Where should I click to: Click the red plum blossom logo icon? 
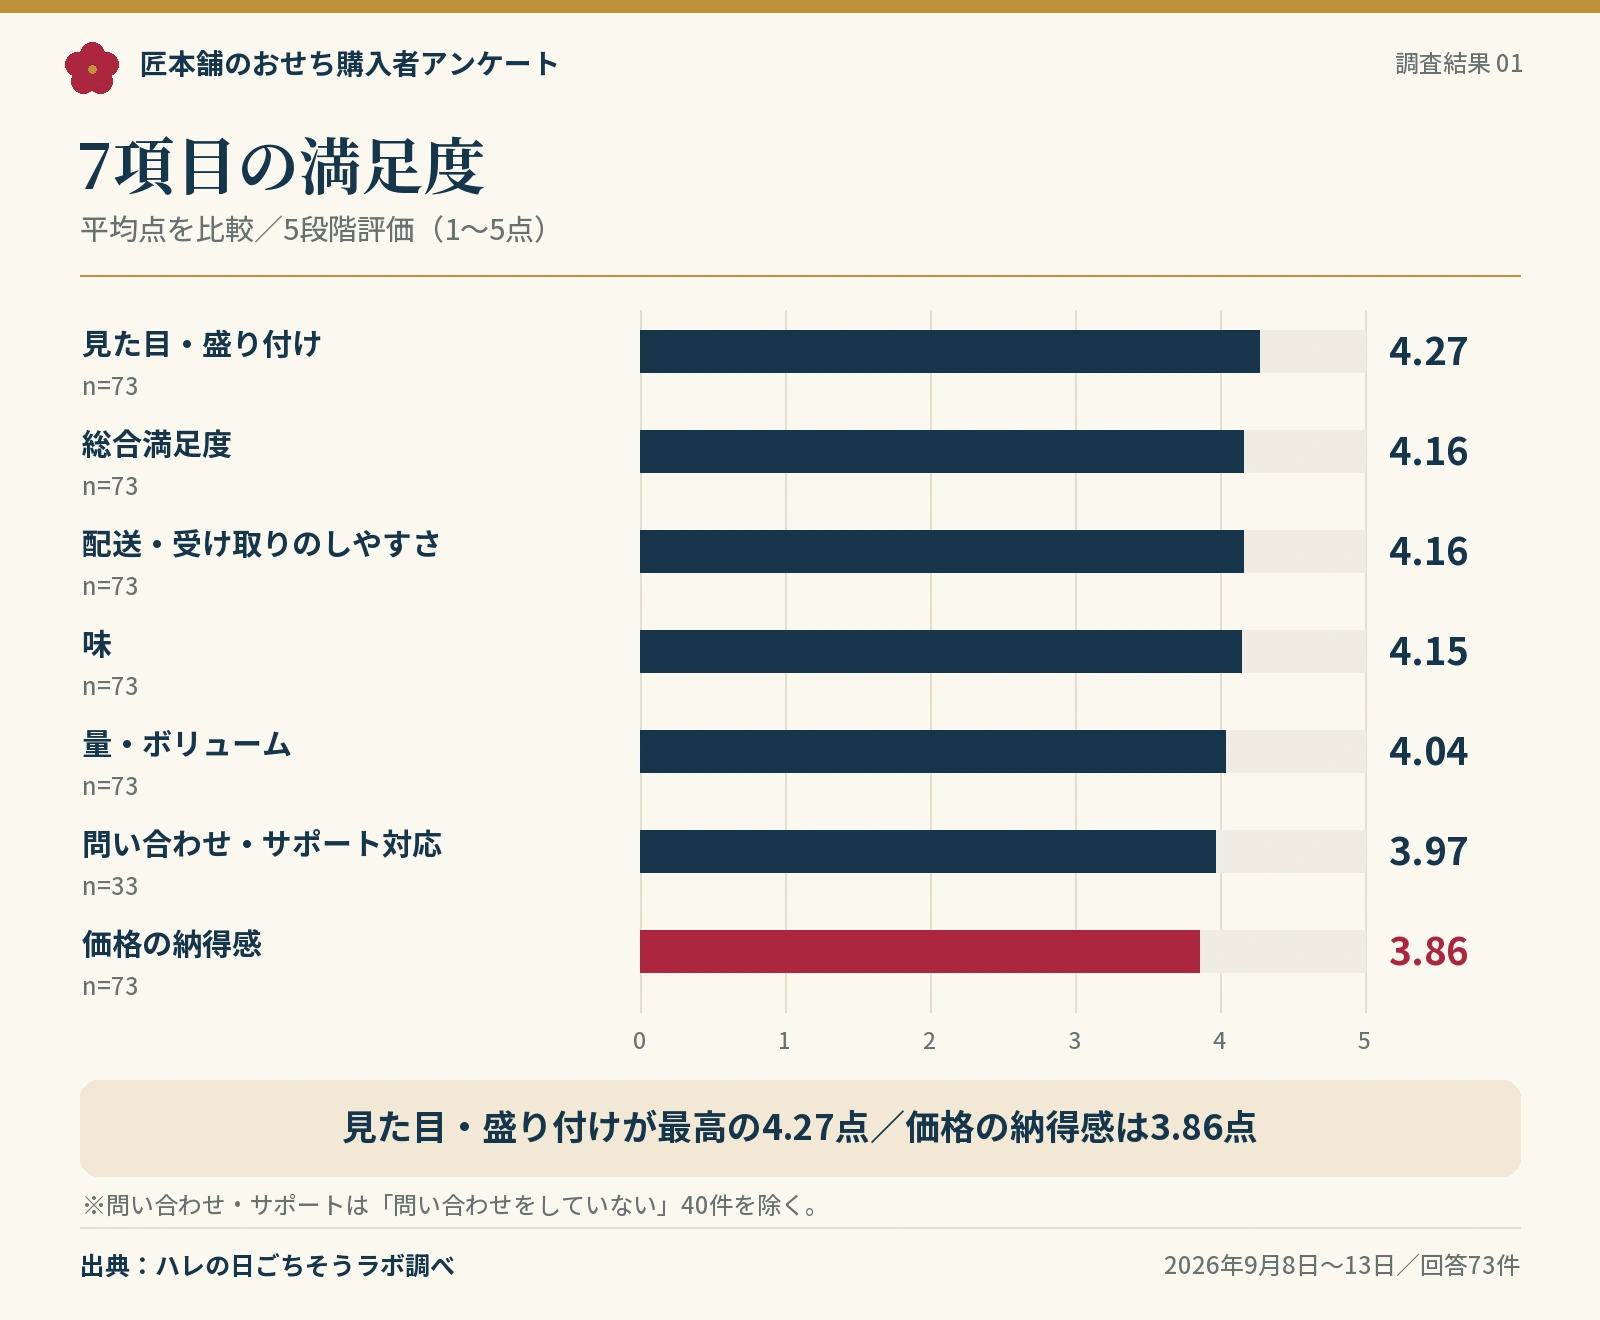(x=92, y=68)
